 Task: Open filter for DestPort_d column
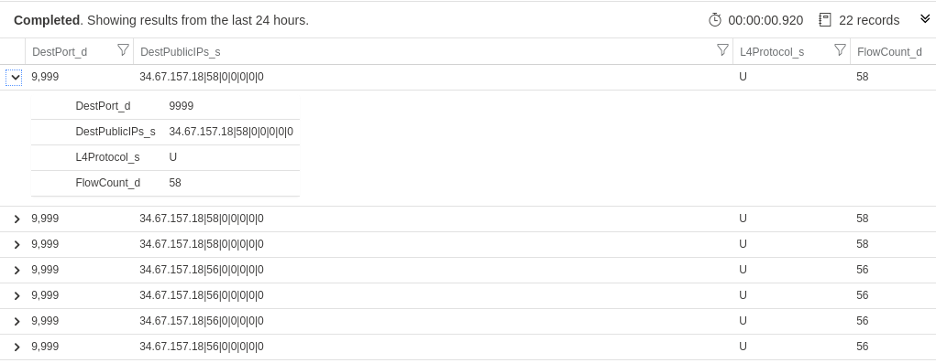123,50
